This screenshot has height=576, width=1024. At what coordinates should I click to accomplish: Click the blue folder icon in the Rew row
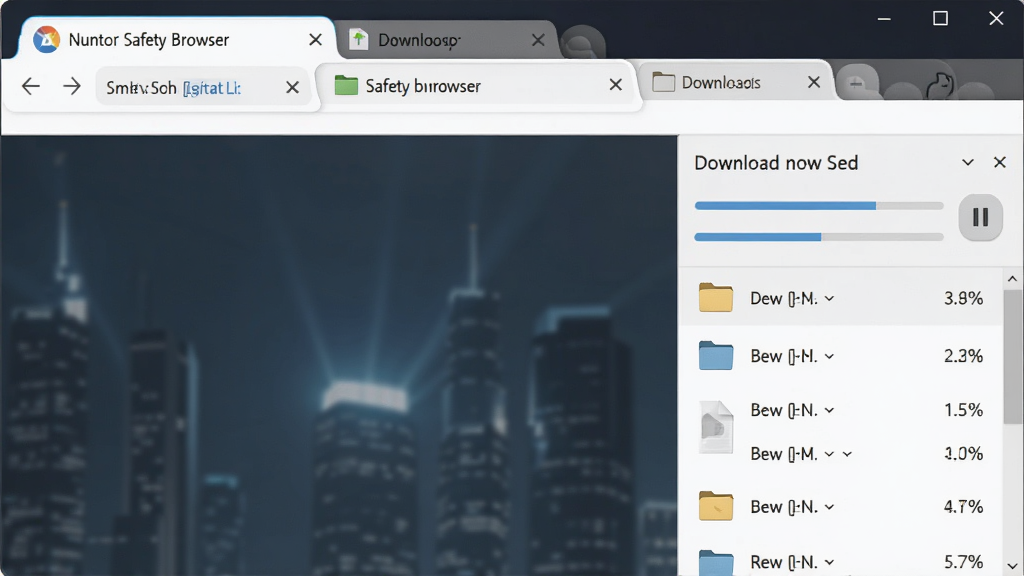(716, 562)
